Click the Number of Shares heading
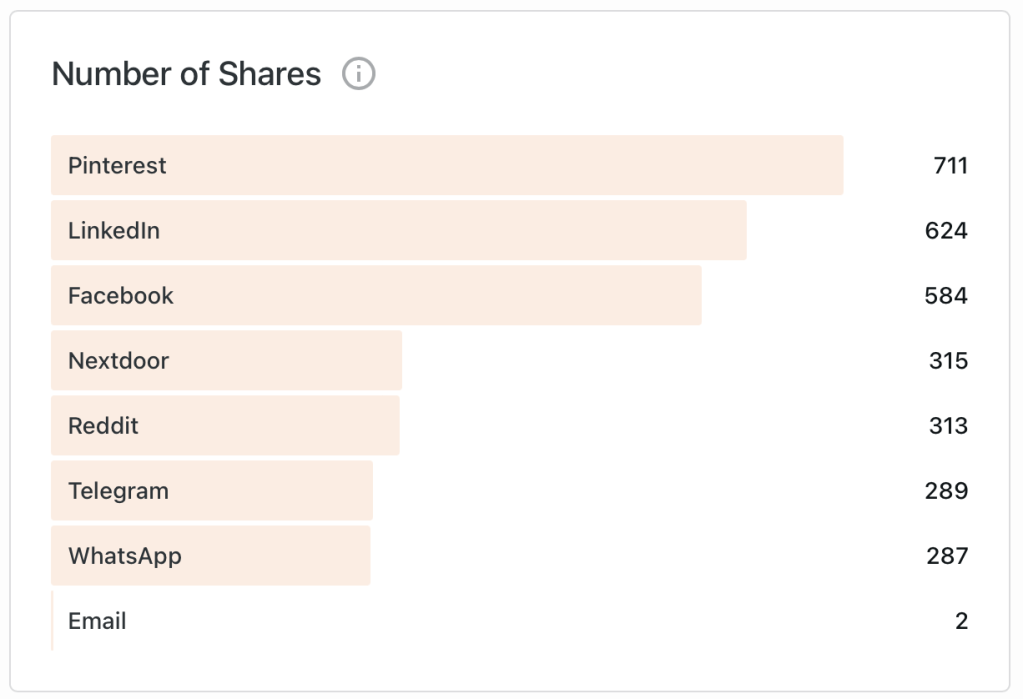This screenshot has height=699, width=1023. pos(186,74)
